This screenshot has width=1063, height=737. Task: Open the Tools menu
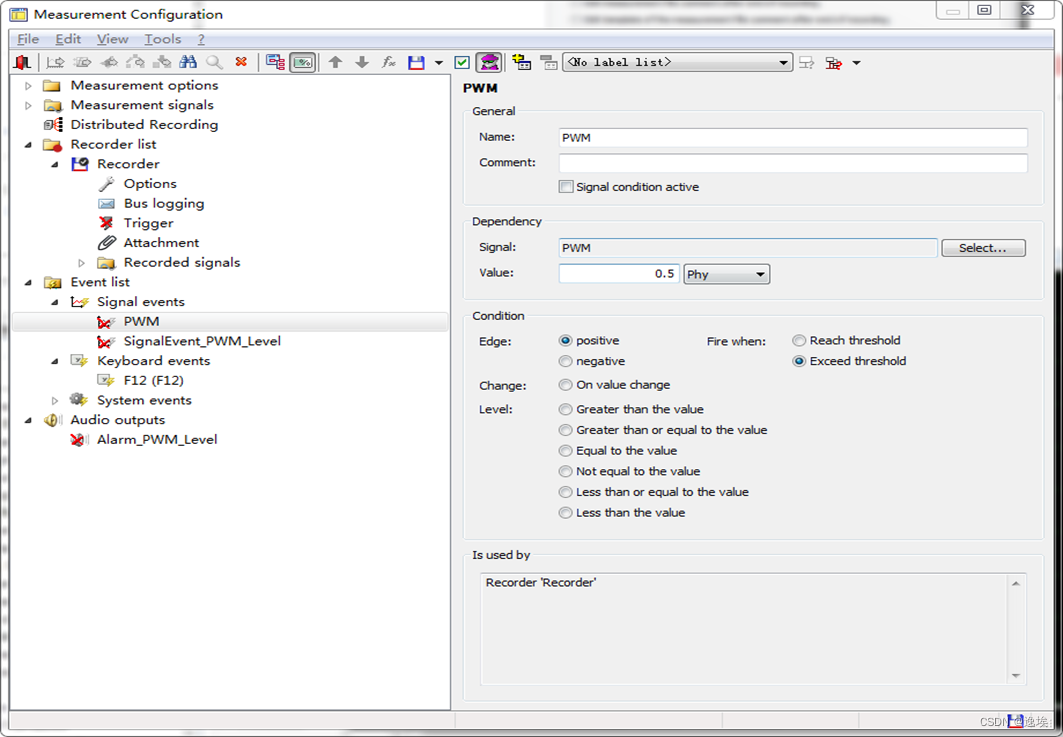tap(162, 39)
